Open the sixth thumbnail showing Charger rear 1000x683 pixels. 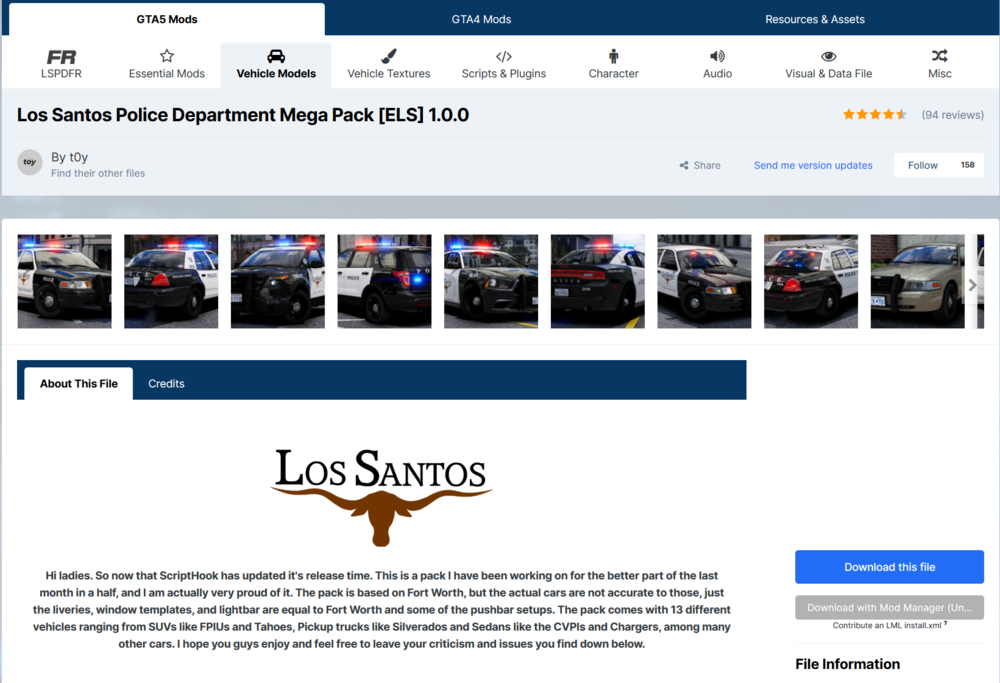pyautogui.click(x=598, y=281)
